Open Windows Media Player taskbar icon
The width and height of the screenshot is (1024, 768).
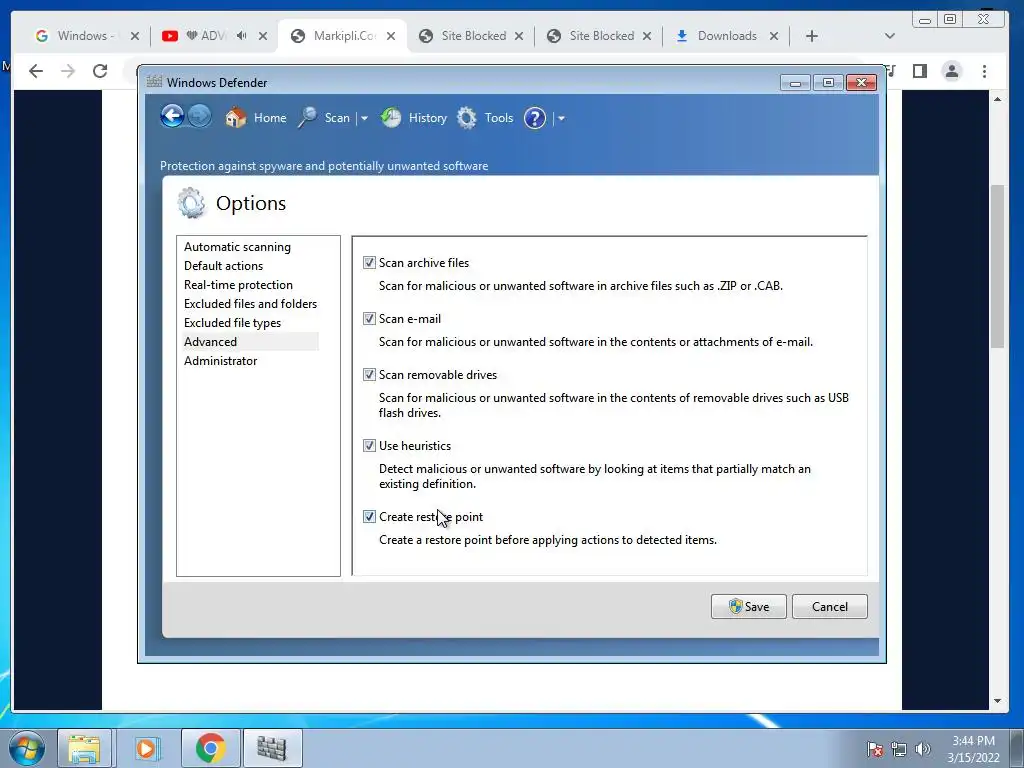[x=146, y=748]
